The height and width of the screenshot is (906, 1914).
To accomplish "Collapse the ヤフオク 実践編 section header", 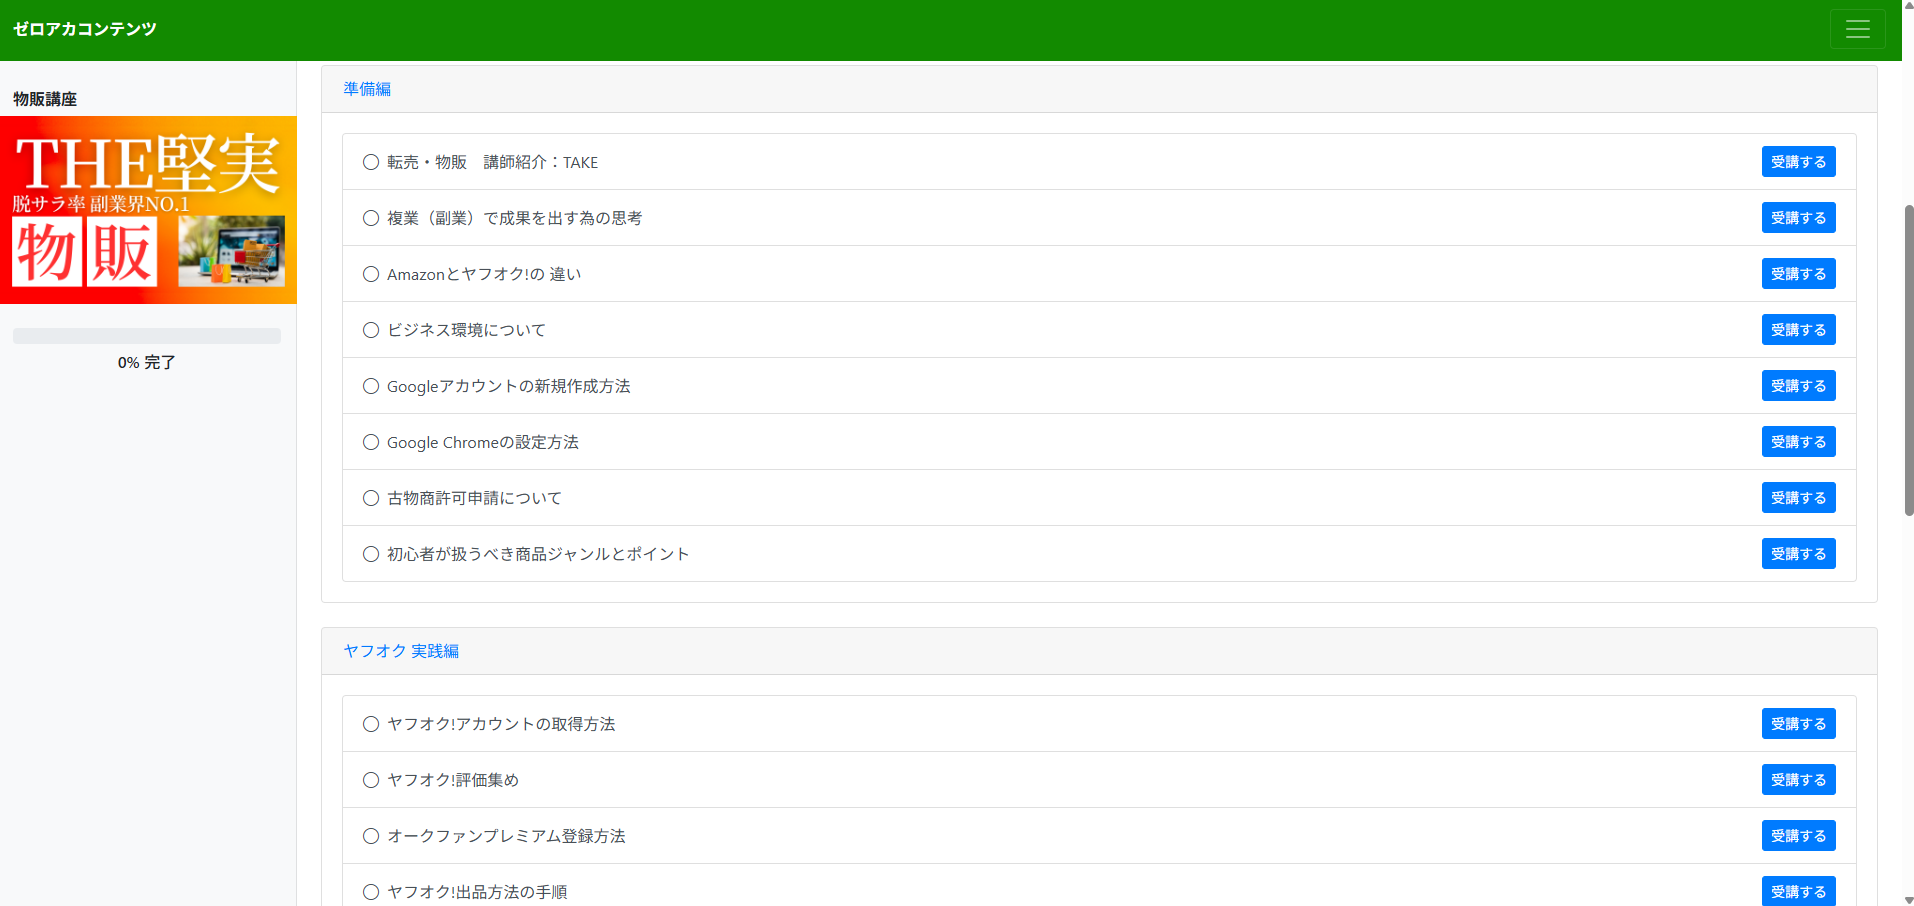I will click(401, 651).
